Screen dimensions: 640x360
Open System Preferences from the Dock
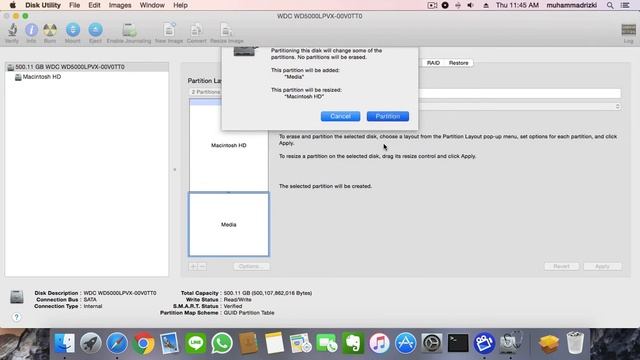pyautogui.click(x=432, y=343)
